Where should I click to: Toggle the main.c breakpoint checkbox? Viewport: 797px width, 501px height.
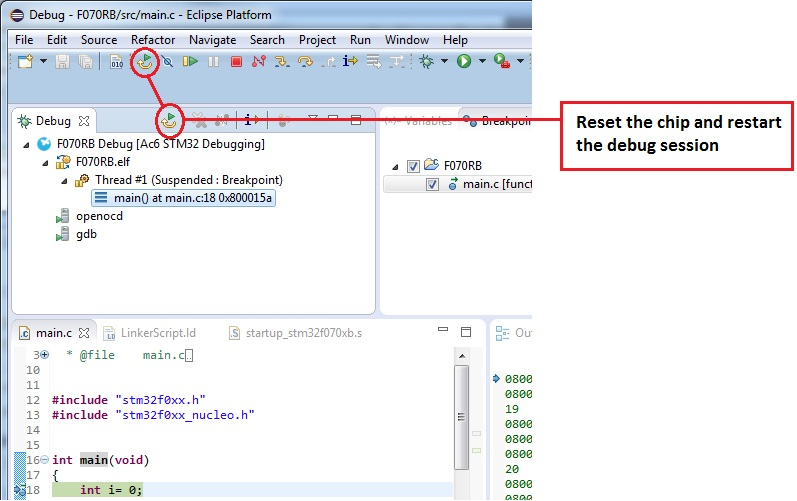coord(433,184)
